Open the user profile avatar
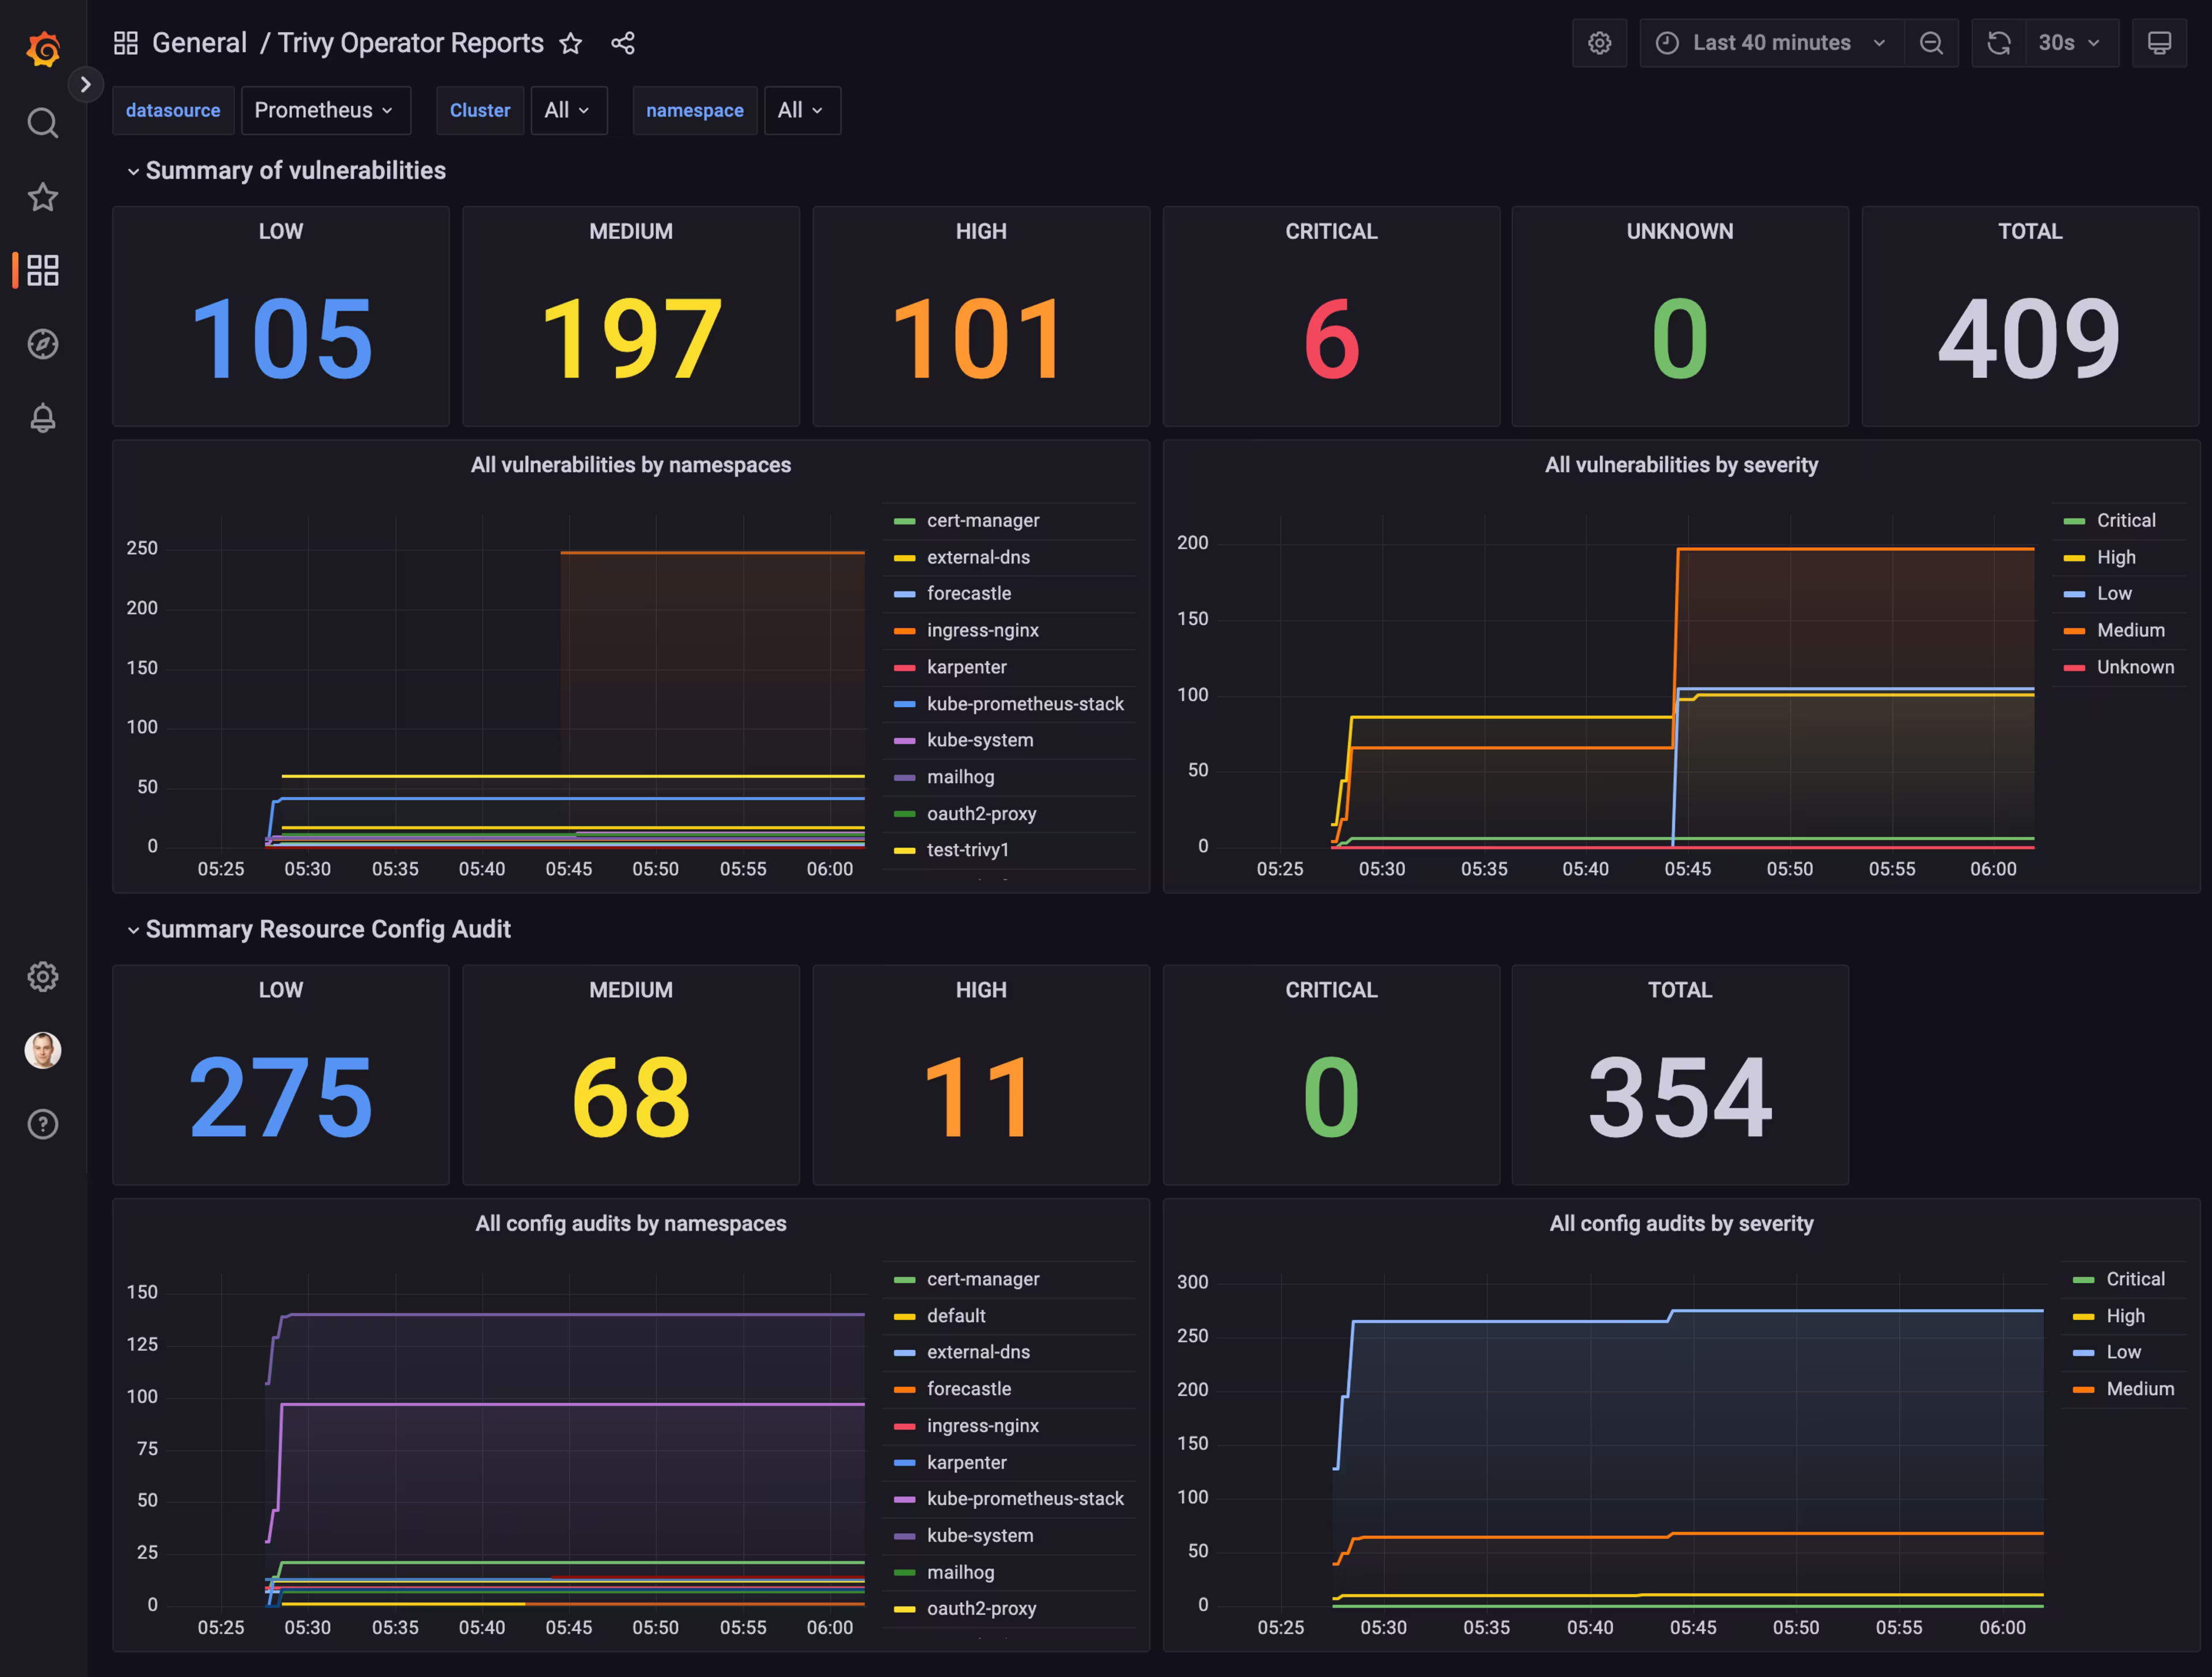 pos(42,1050)
